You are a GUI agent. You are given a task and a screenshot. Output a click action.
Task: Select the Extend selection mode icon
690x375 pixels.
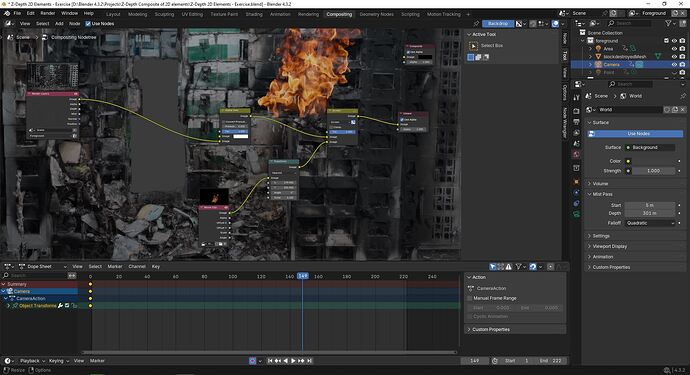coord(478,57)
